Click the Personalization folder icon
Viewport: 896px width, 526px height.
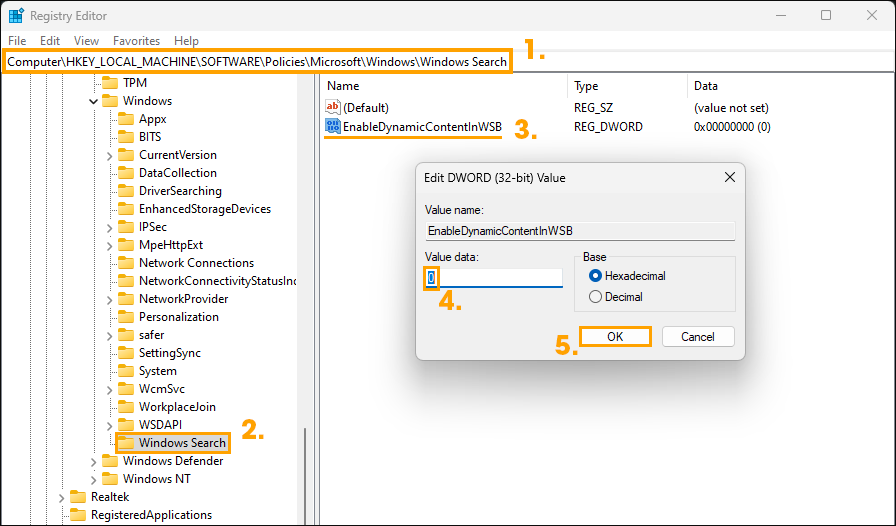coord(126,317)
